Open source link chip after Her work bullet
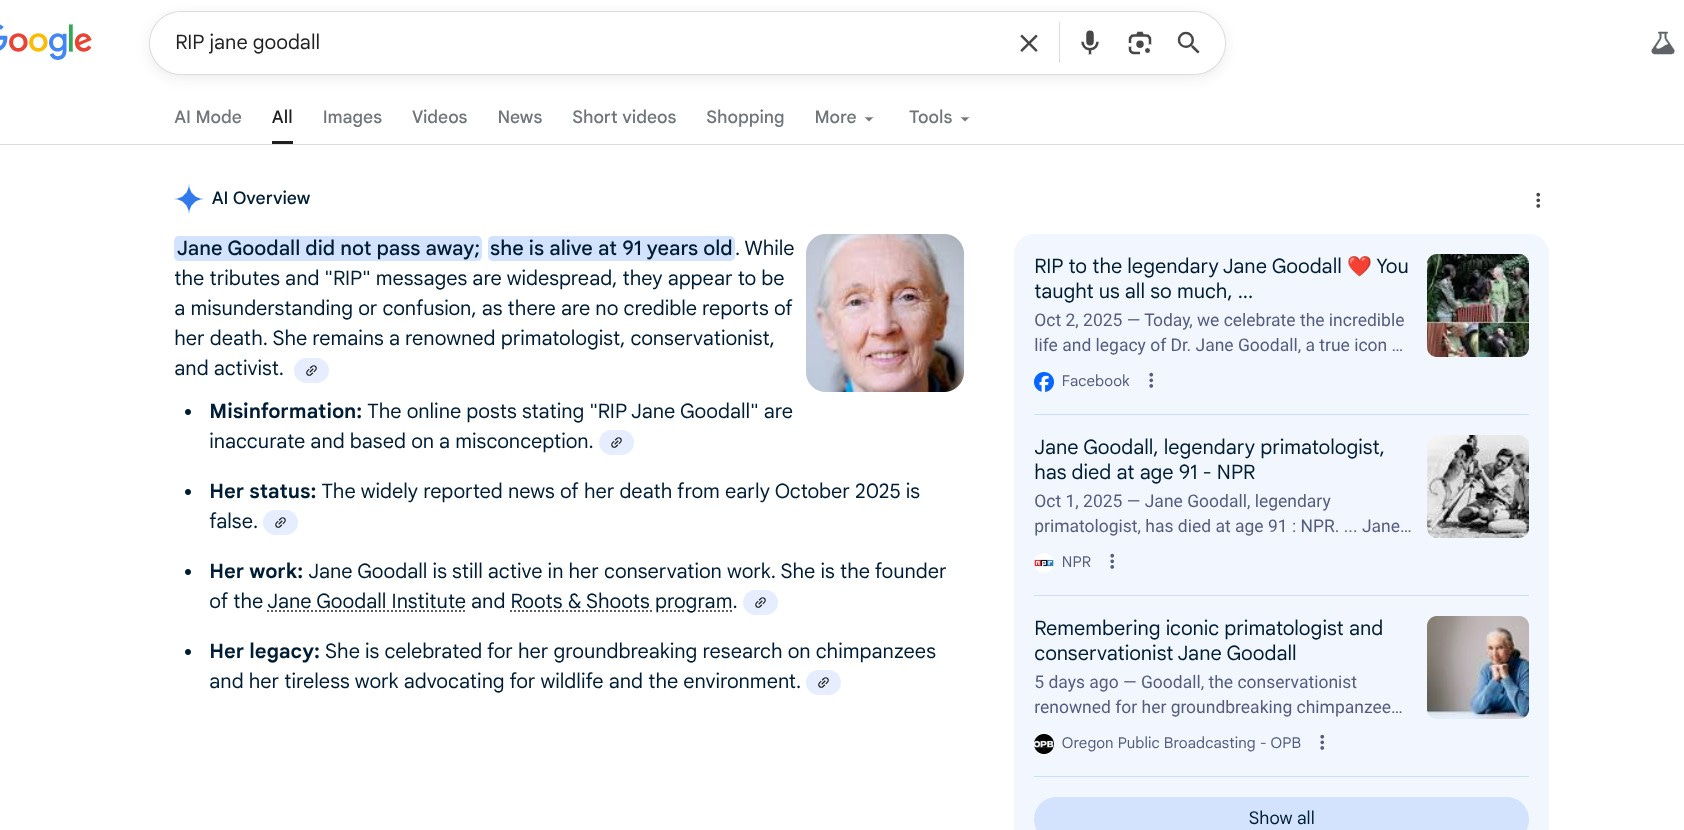Image resolution: width=1684 pixels, height=830 pixels. (x=760, y=602)
